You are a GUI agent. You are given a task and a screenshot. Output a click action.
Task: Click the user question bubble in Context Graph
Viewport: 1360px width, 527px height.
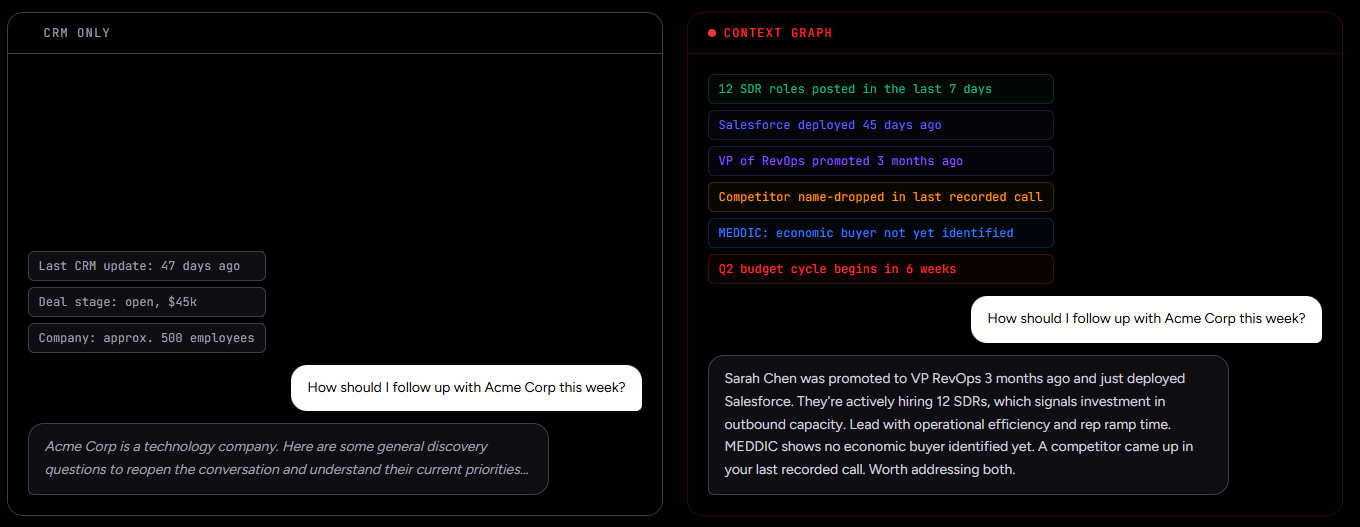1146,319
